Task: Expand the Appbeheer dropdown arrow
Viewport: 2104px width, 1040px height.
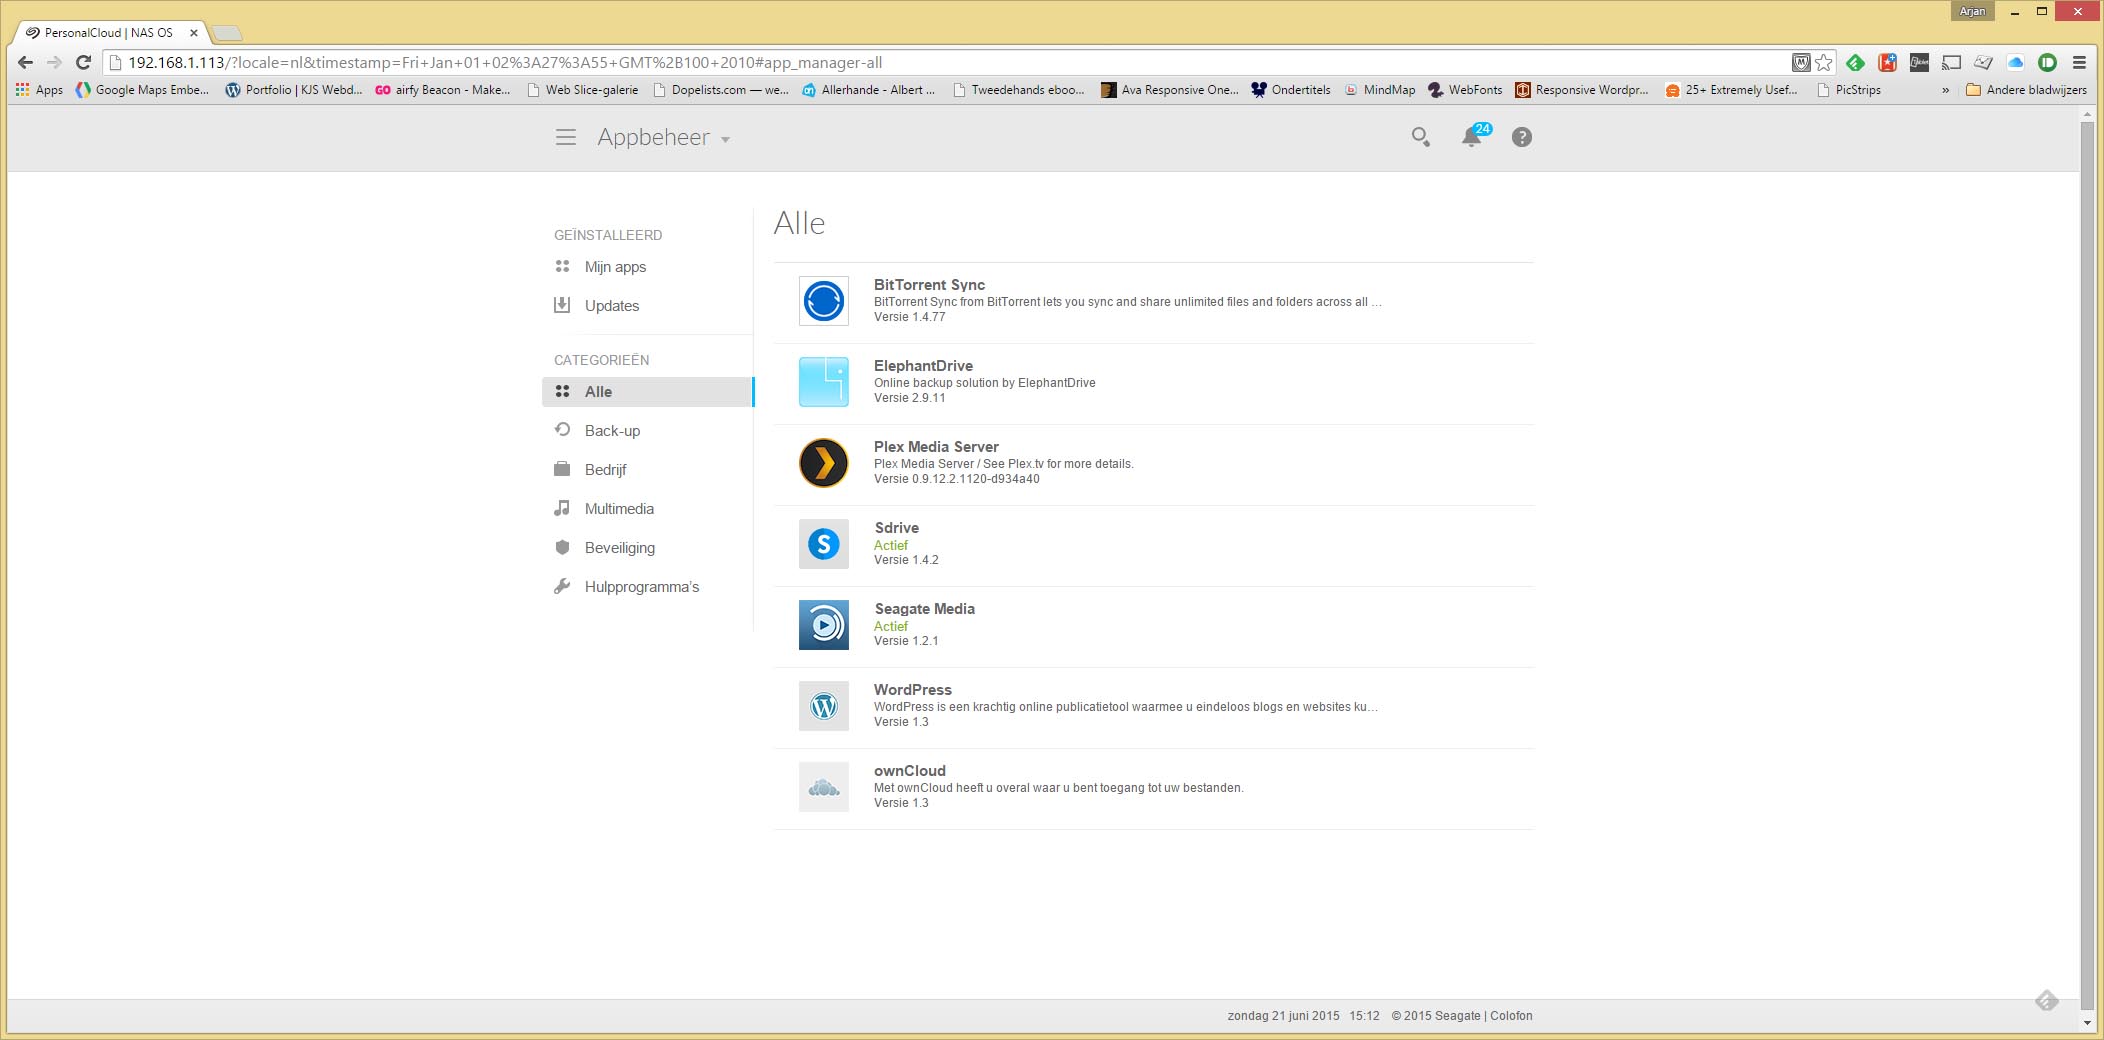Action: point(725,140)
